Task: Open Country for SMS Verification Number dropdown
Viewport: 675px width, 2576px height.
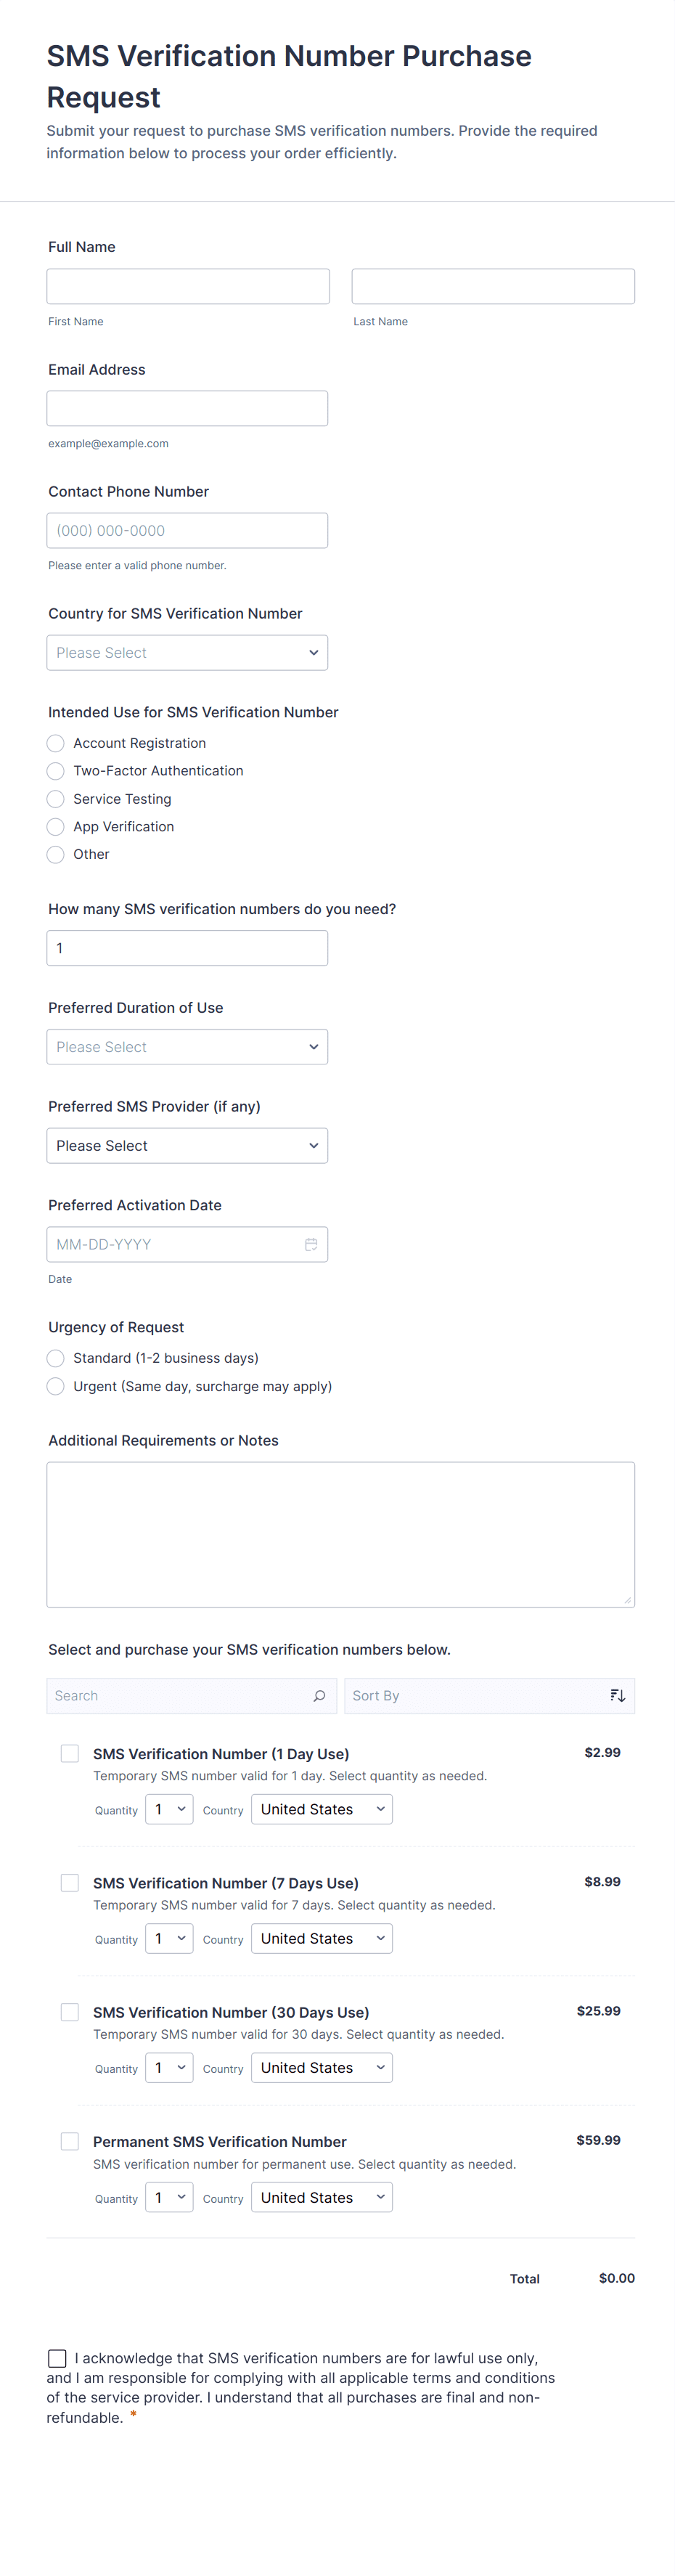Action: tap(187, 653)
